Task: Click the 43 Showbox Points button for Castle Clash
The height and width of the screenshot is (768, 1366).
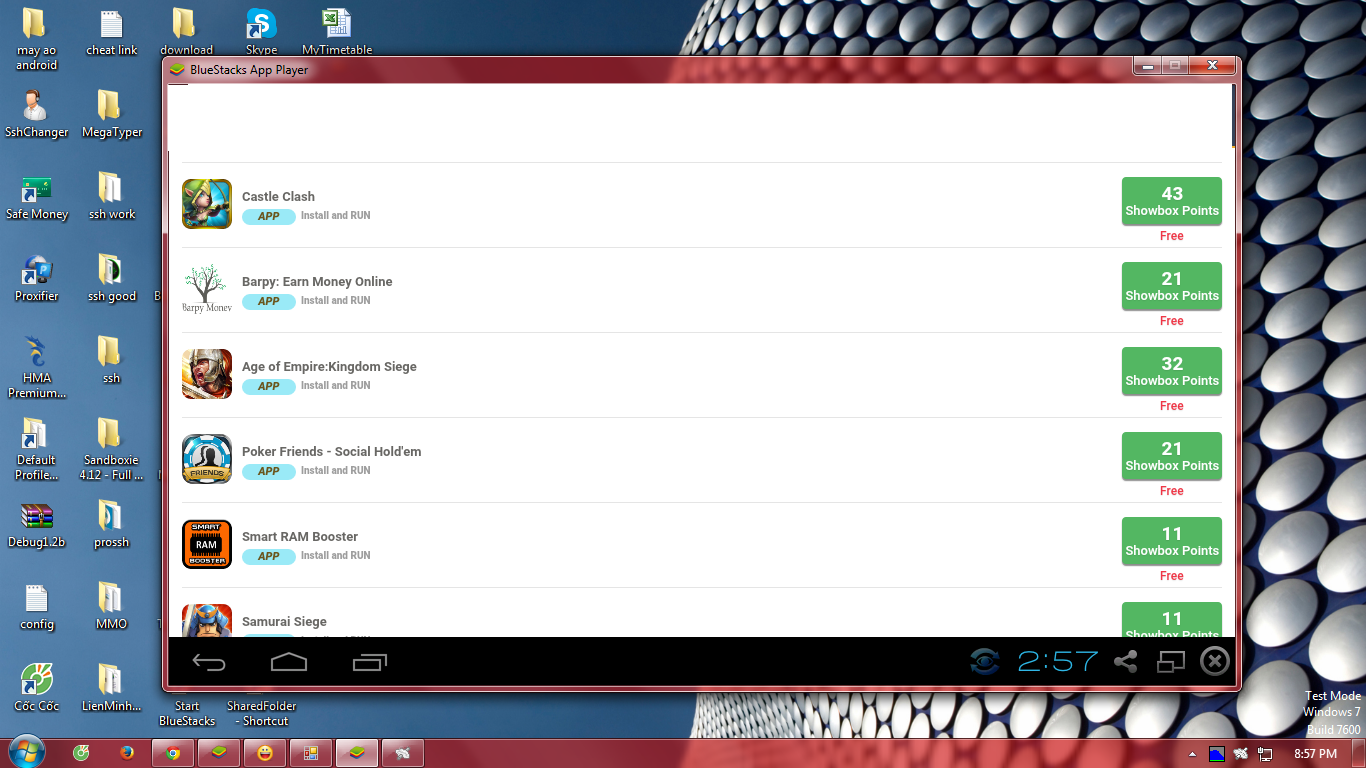Action: pyautogui.click(x=1172, y=201)
